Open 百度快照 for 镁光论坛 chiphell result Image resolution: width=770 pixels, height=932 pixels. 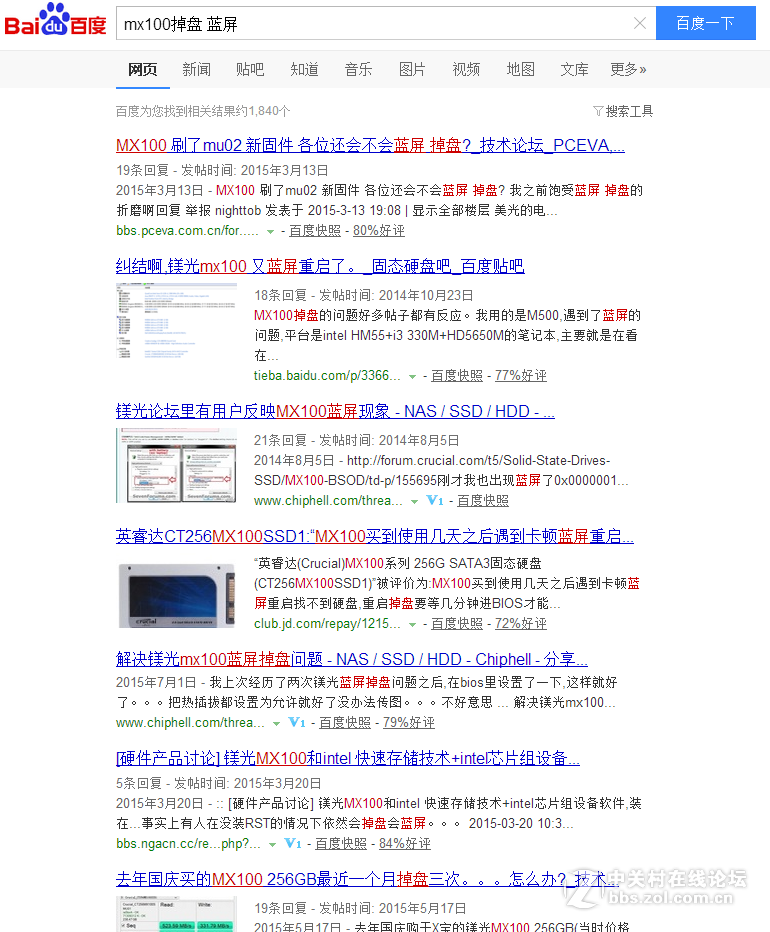pos(483,500)
